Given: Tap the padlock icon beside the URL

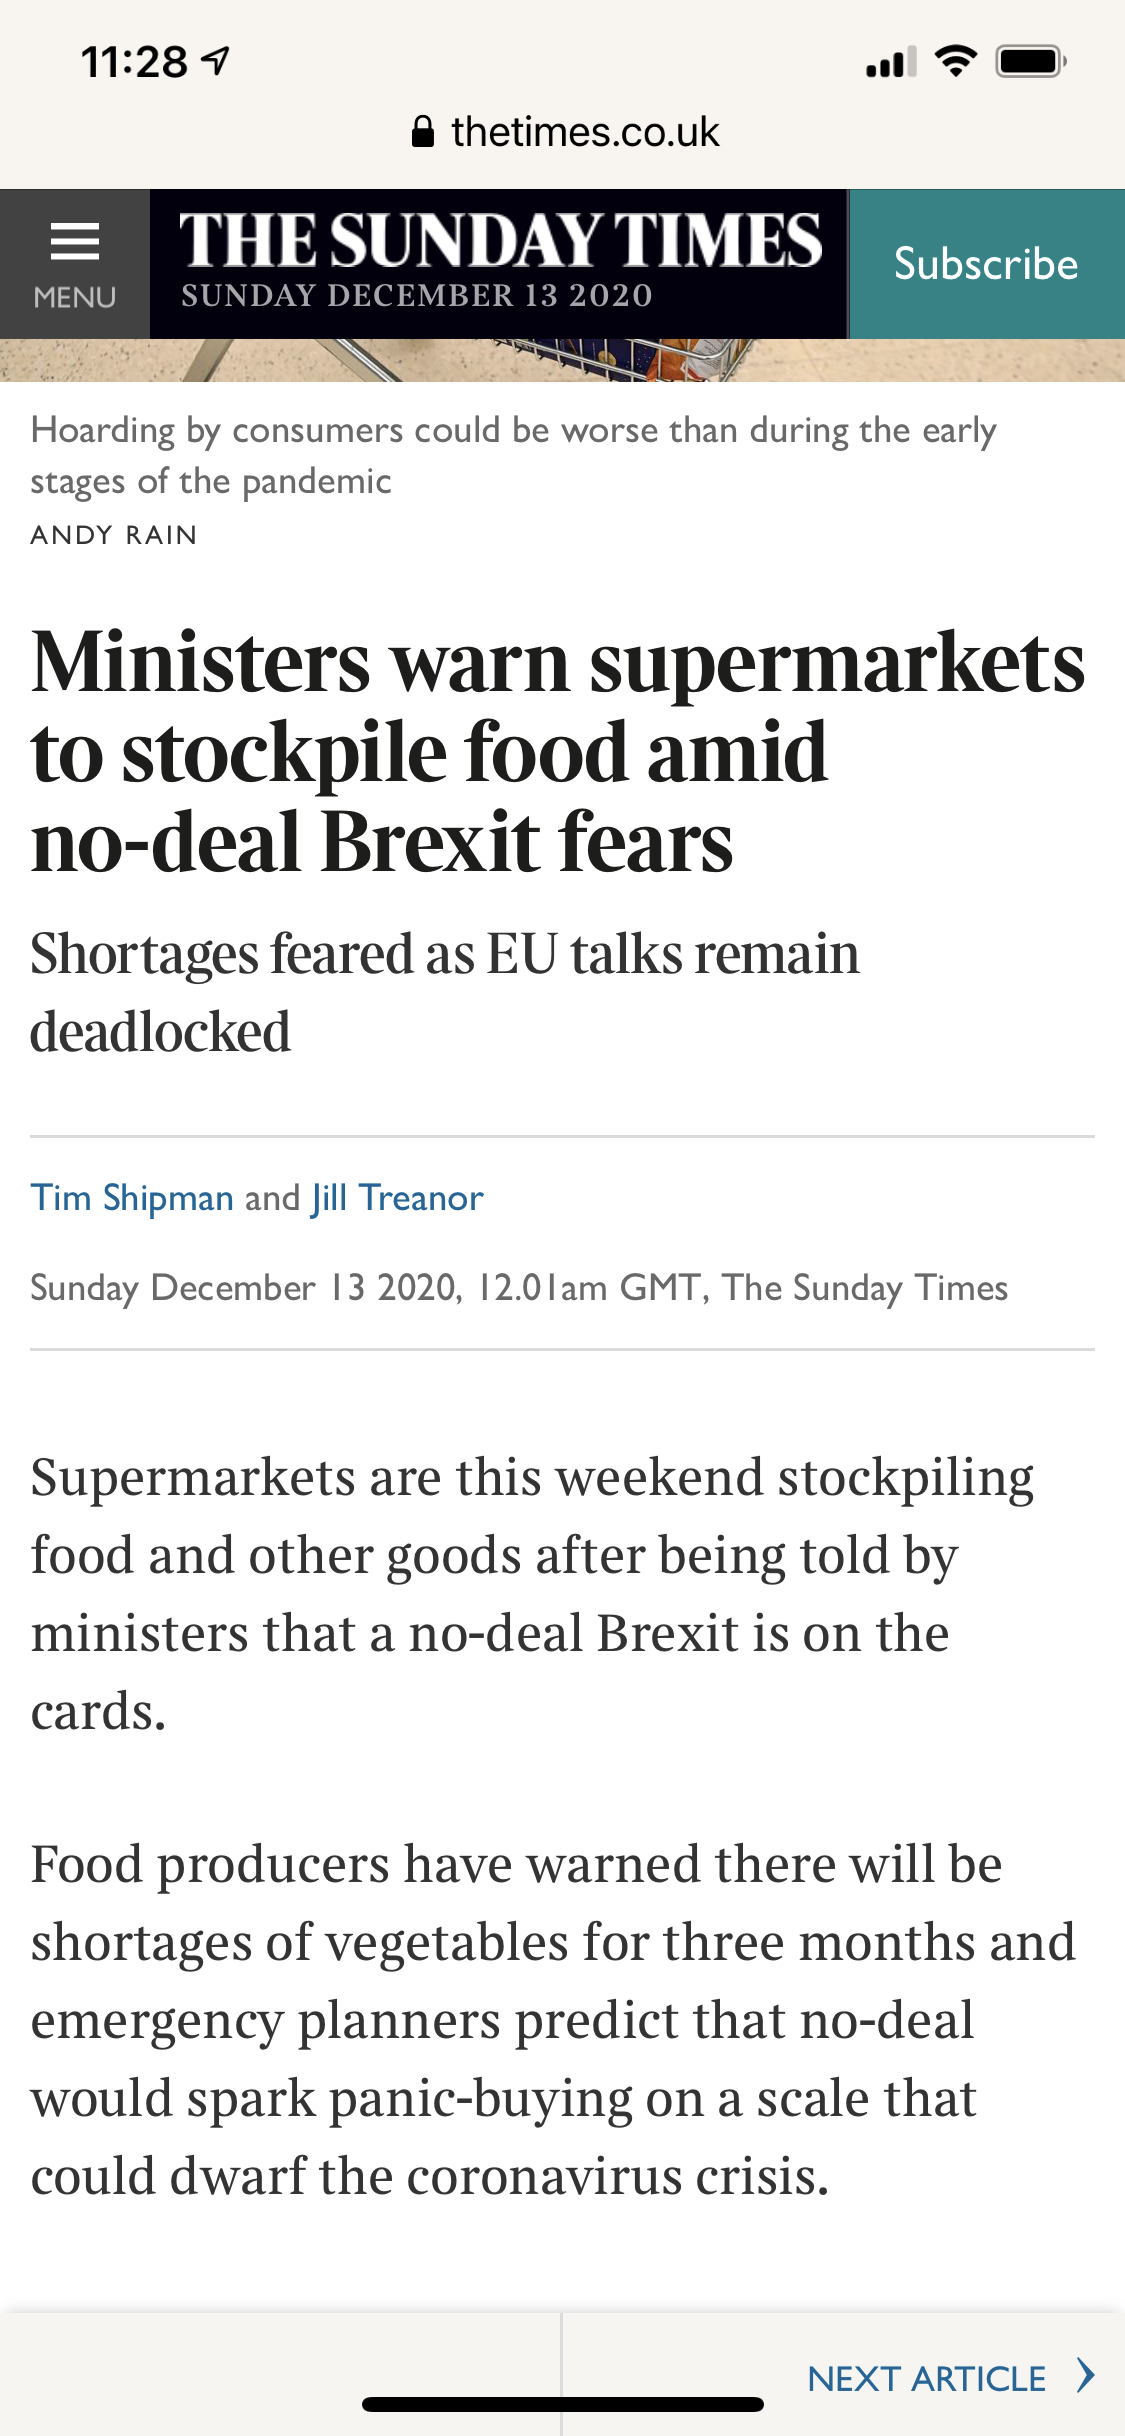Looking at the screenshot, I should [423, 132].
